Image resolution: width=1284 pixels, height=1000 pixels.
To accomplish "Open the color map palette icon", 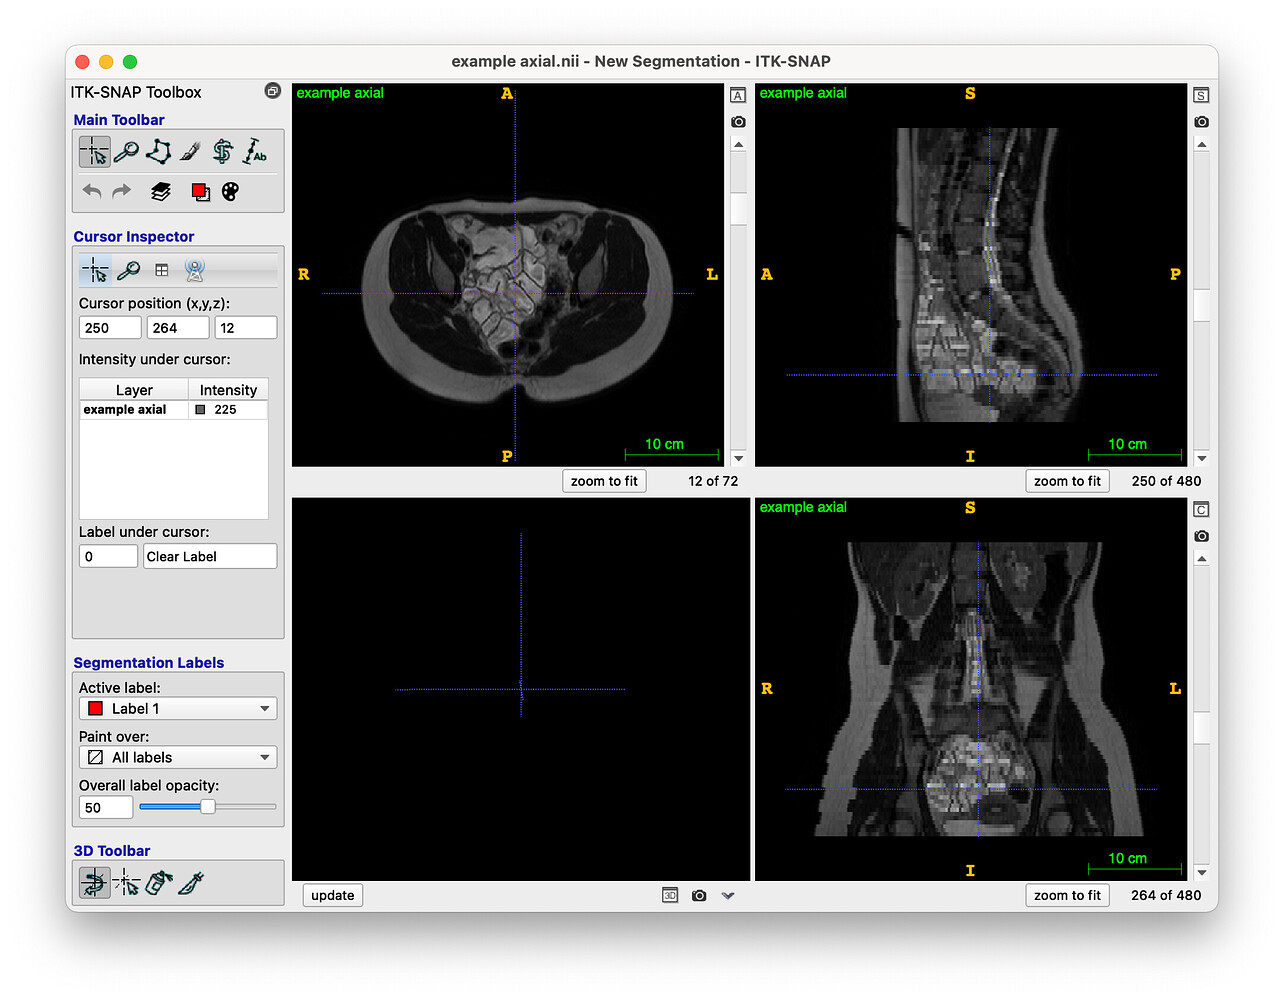I will click(x=230, y=191).
